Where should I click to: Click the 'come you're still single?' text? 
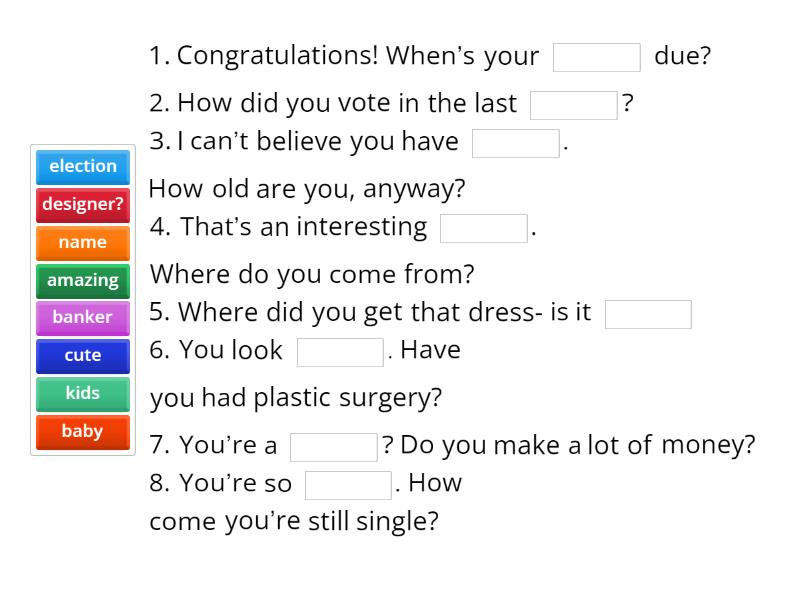coord(293,521)
